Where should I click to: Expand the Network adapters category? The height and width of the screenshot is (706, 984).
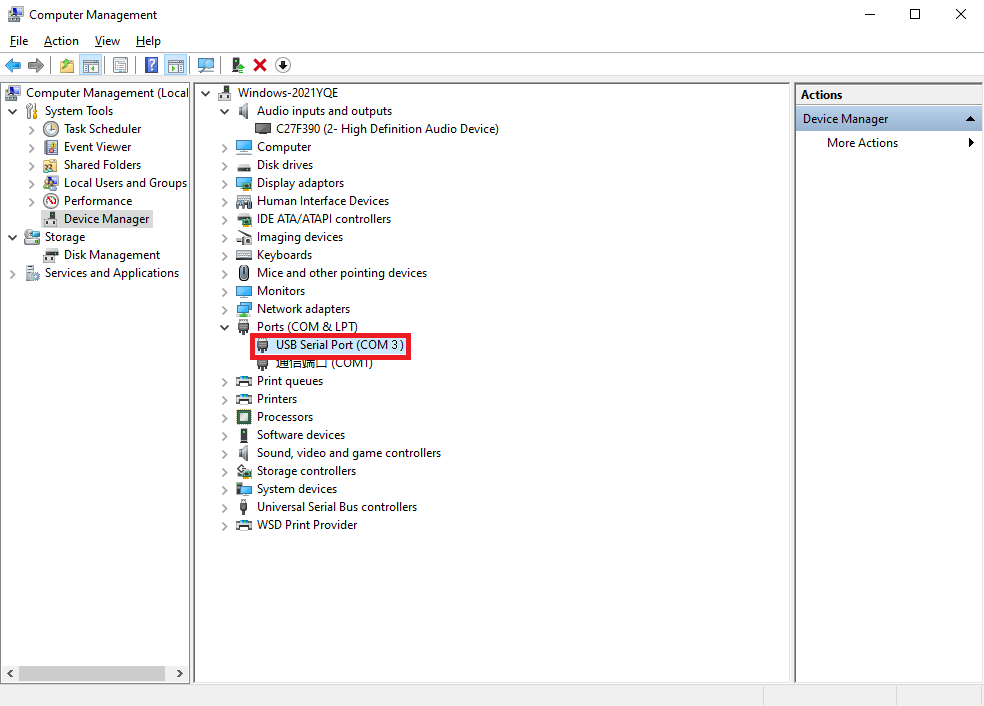pyautogui.click(x=225, y=309)
